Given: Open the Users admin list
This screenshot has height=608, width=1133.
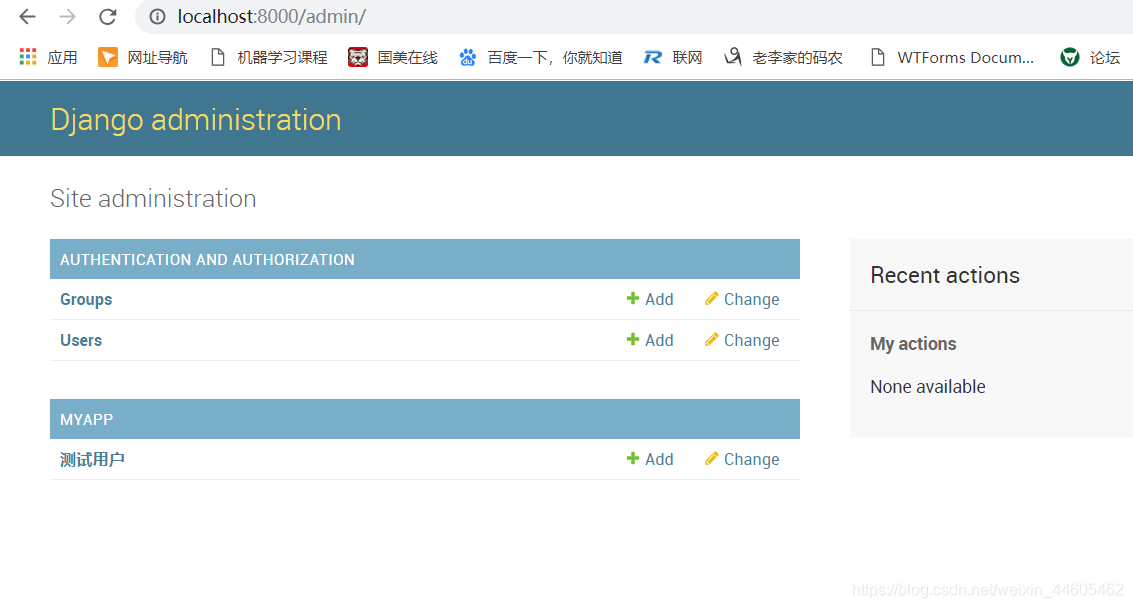Looking at the screenshot, I should click(x=81, y=339).
